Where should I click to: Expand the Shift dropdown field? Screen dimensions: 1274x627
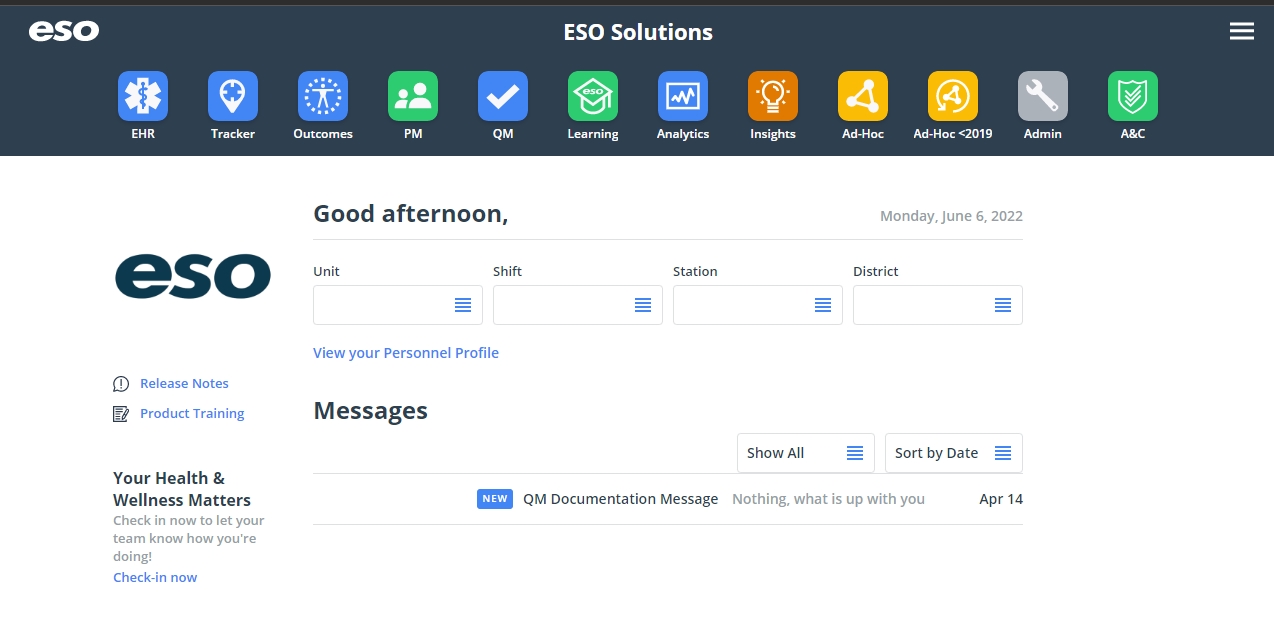(x=578, y=305)
